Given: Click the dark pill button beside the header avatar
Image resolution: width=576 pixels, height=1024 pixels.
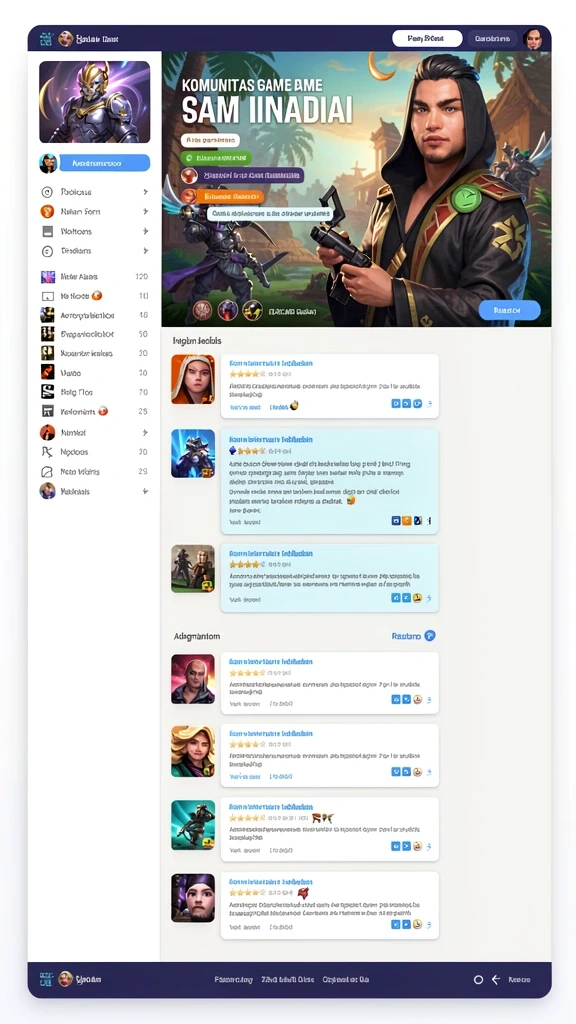Looking at the screenshot, I should (492, 39).
